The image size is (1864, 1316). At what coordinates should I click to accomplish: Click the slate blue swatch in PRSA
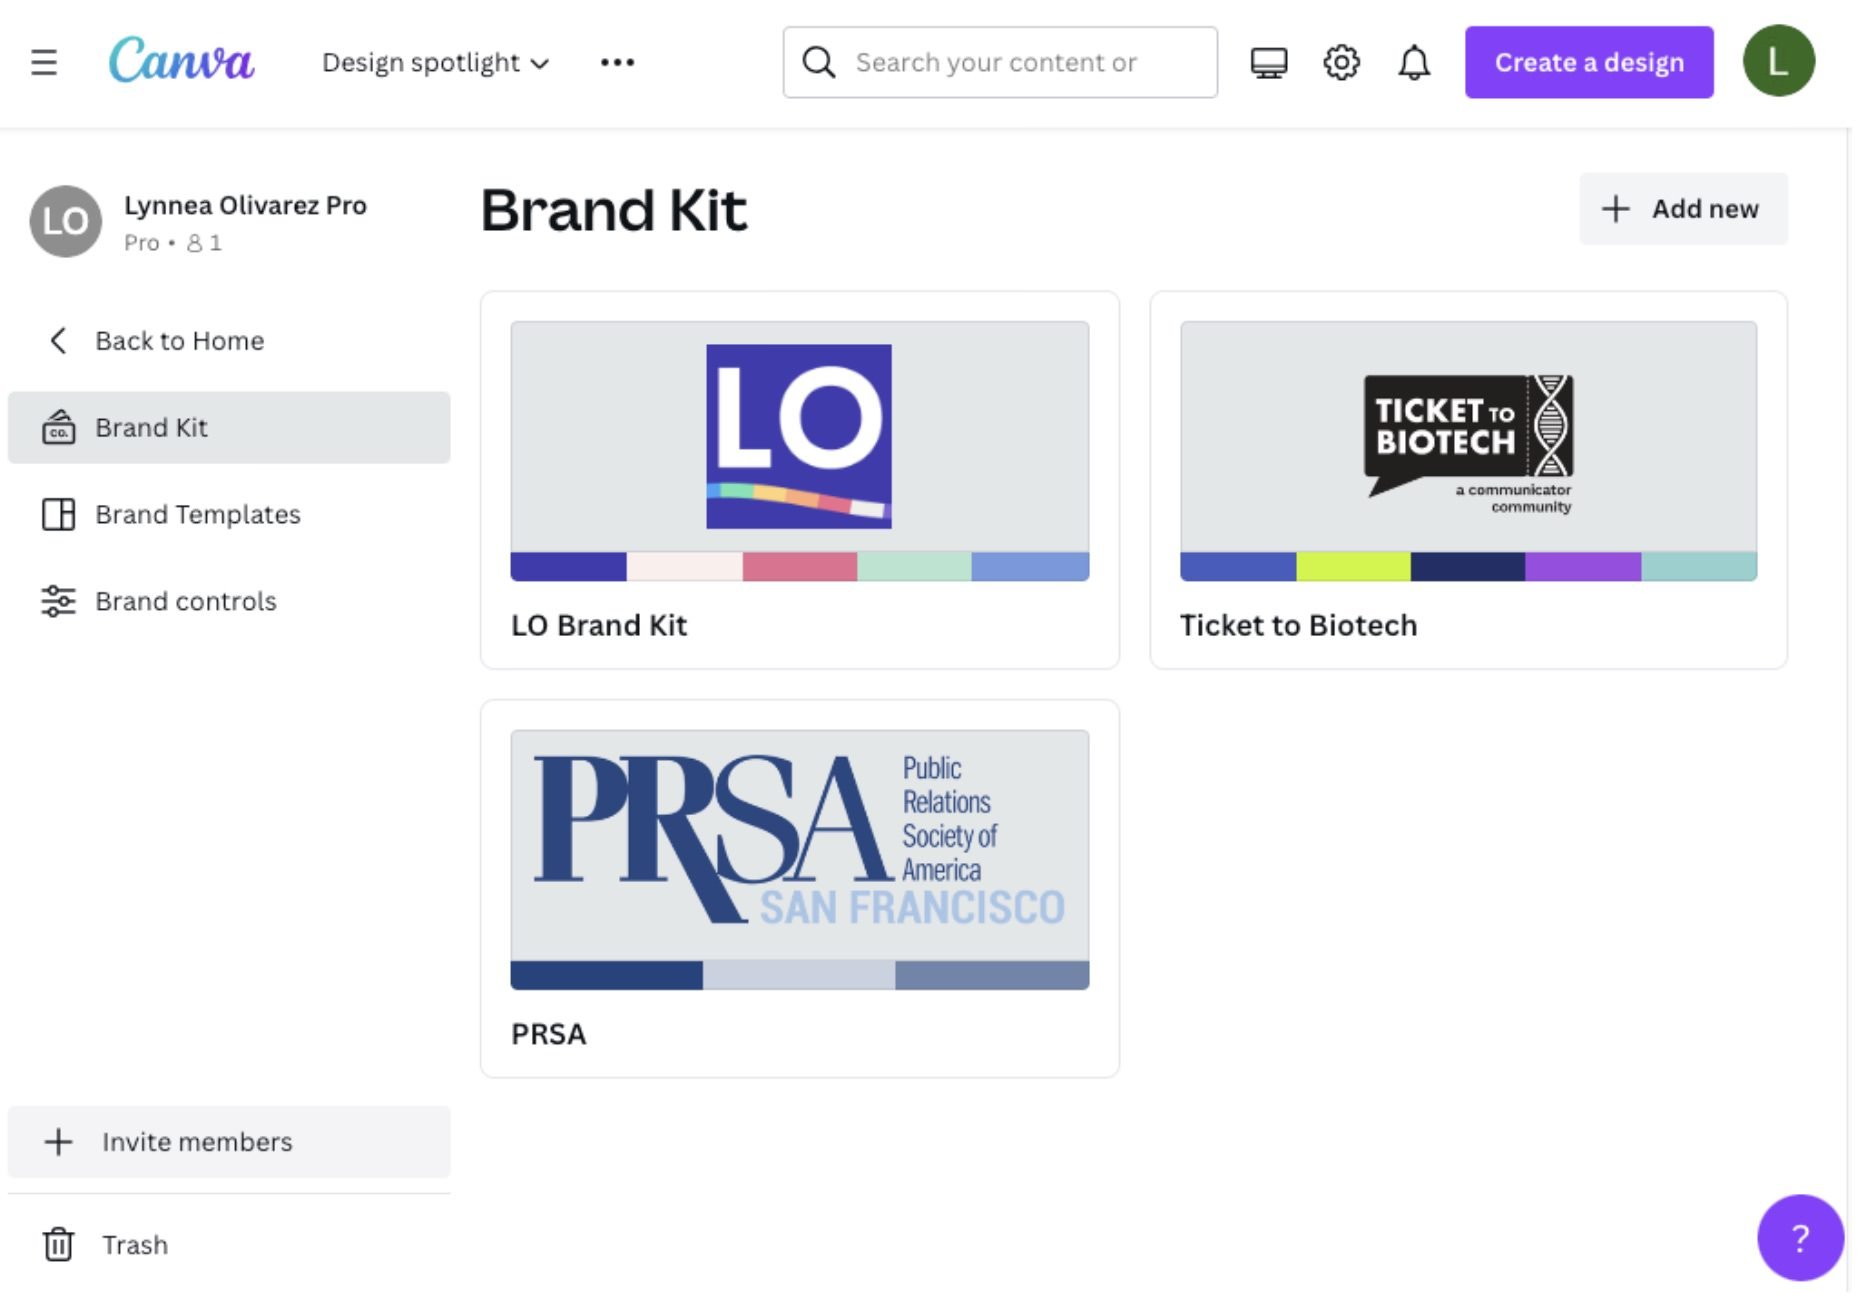click(x=992, y=976)
